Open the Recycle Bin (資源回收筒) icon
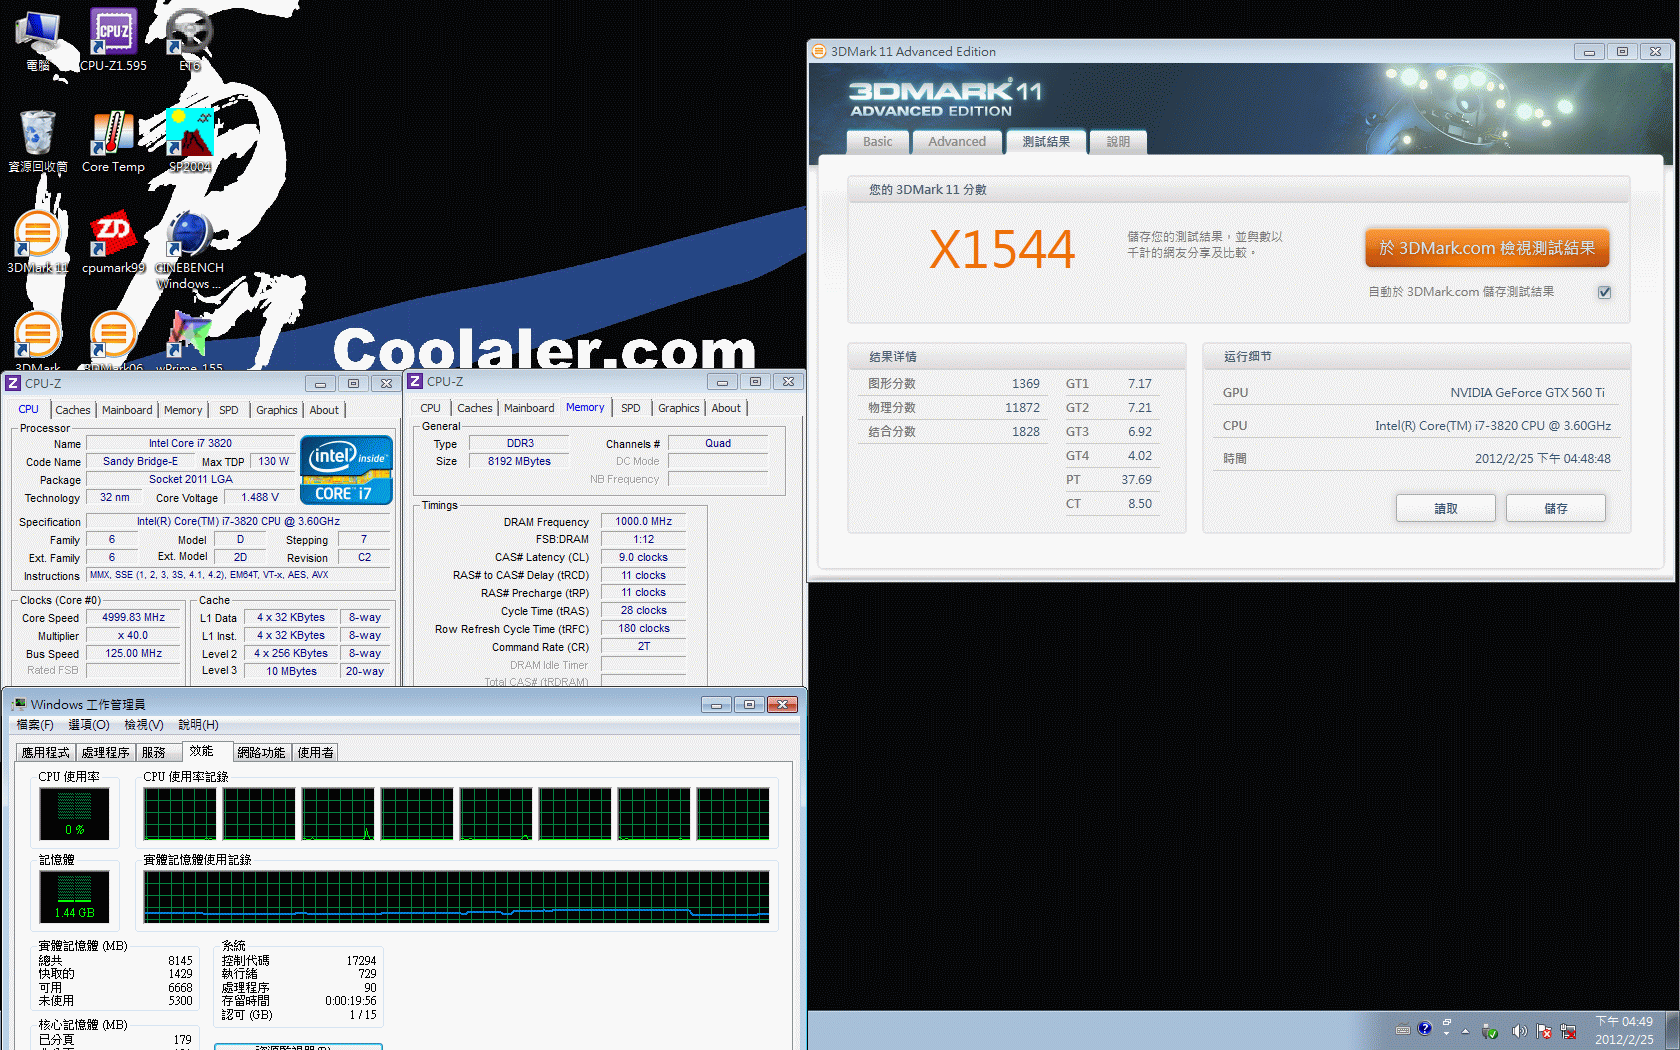 pyautogui.click(x=37, y=142)
